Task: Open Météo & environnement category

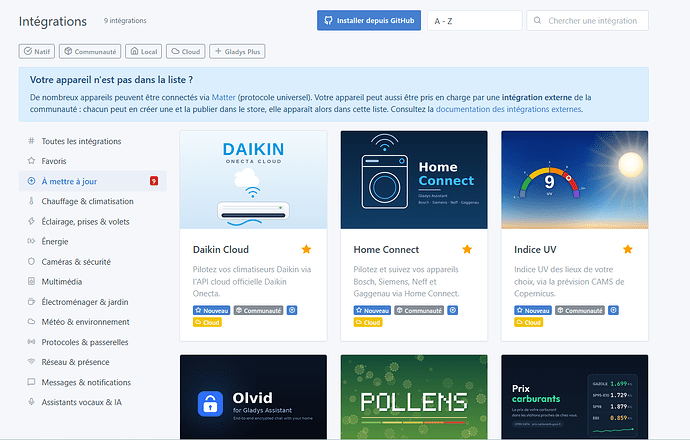Action: (92, 322)
